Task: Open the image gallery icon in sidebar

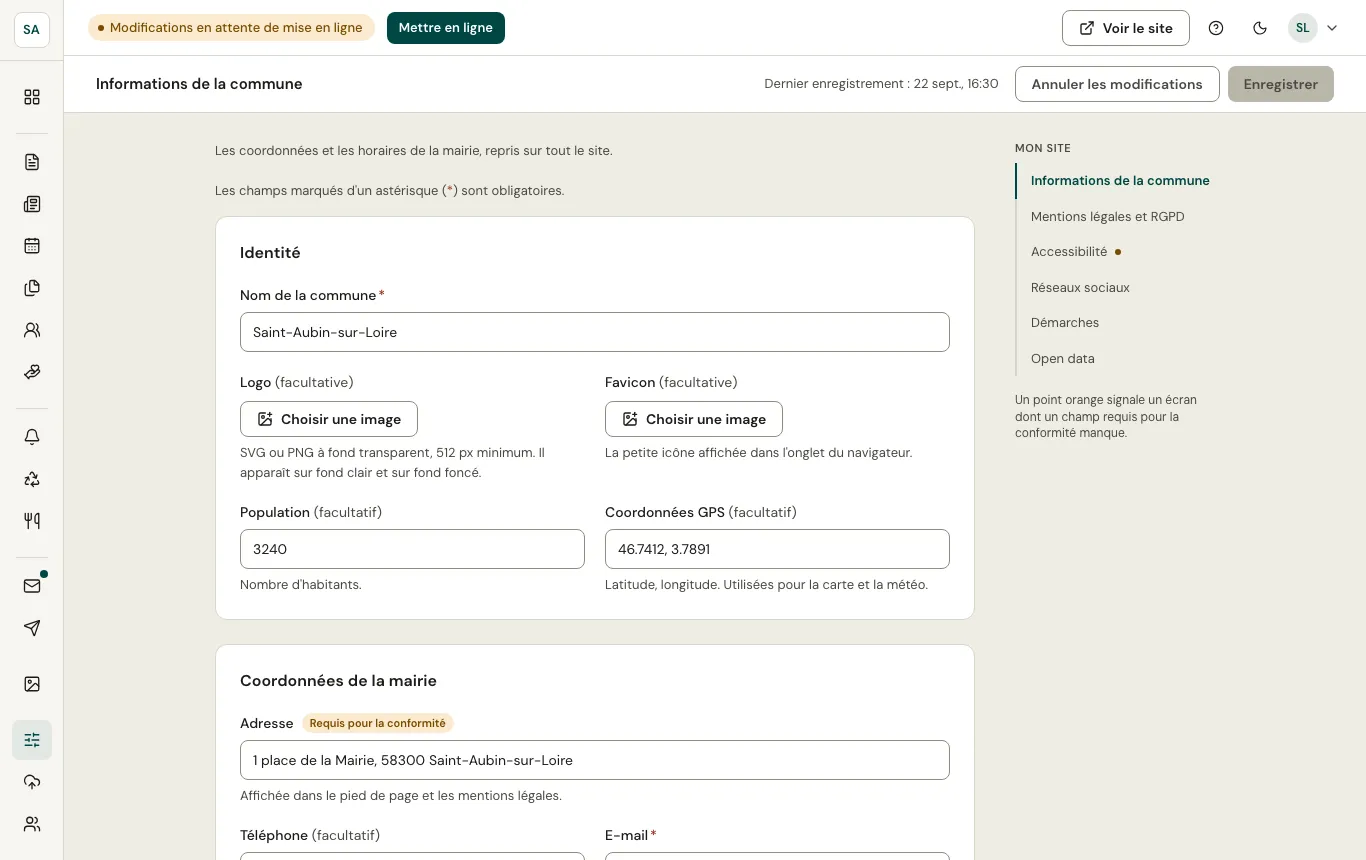Action: (x=32, y=684)
